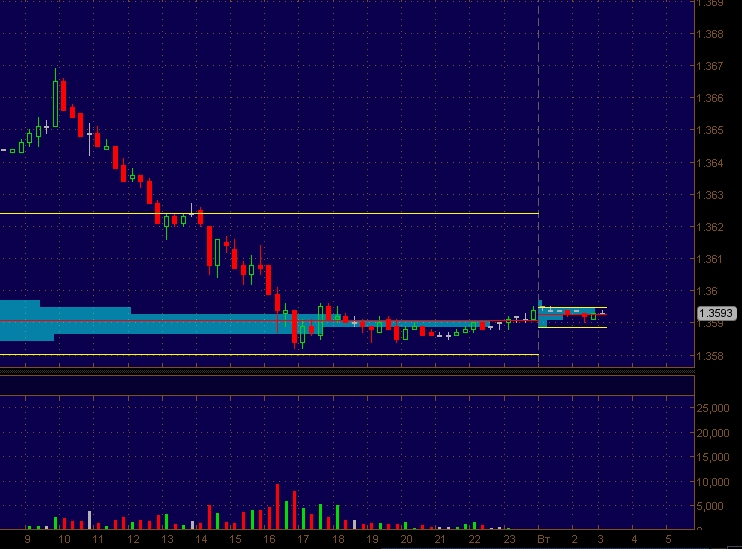
Task: Click the hour 14 time axis label
Action: pyautogui.click(x=201, y=539)
